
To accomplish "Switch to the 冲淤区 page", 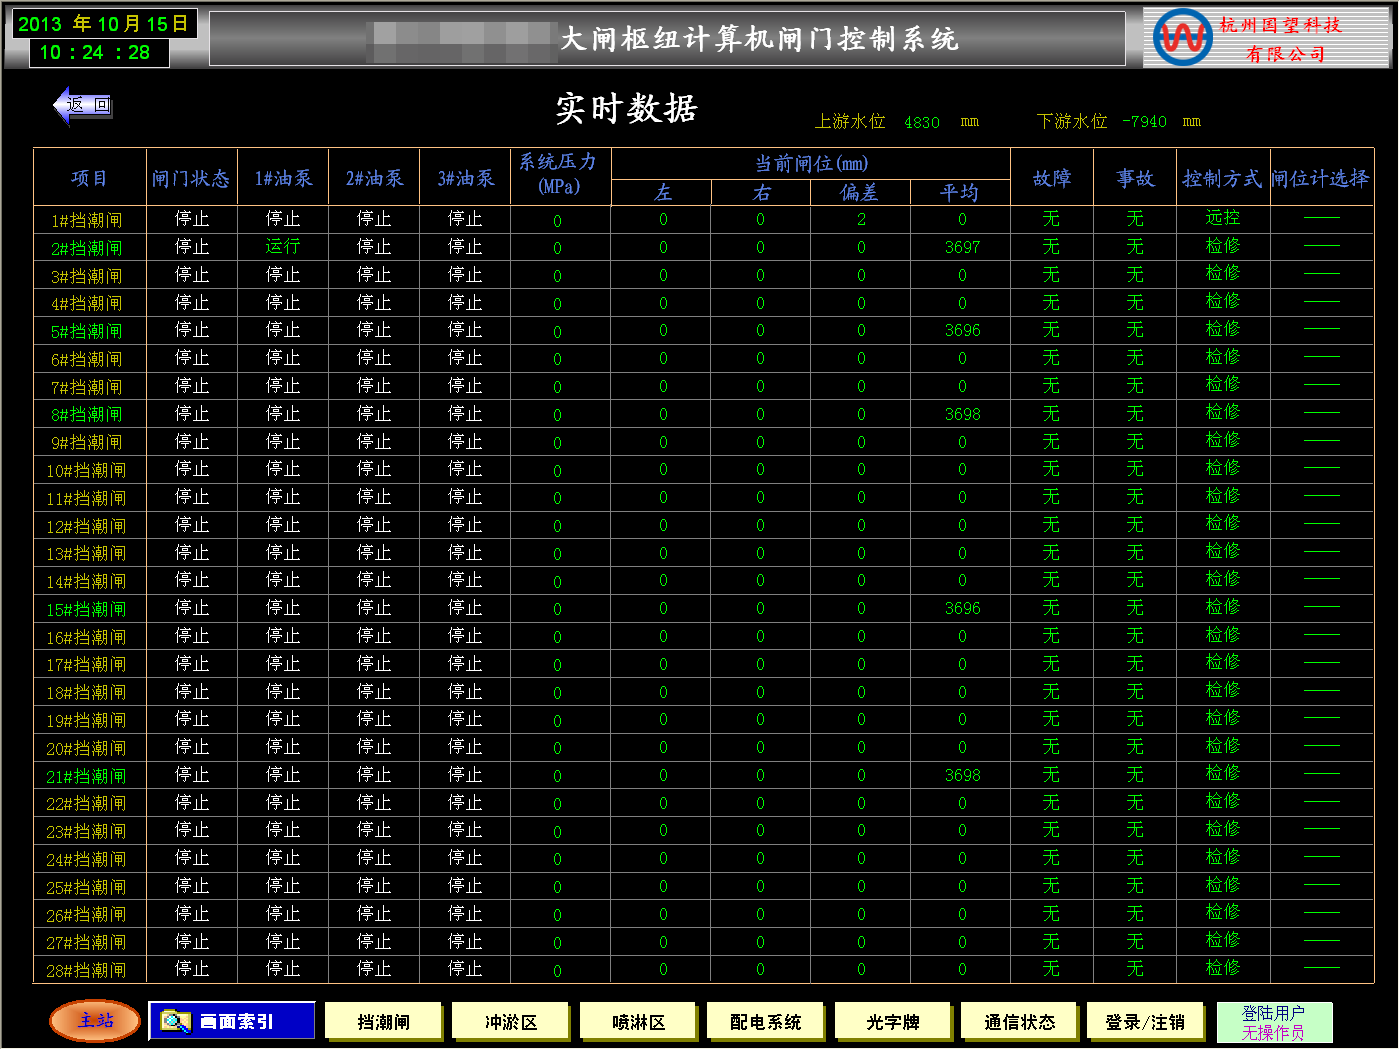I will coord(511,1022).
